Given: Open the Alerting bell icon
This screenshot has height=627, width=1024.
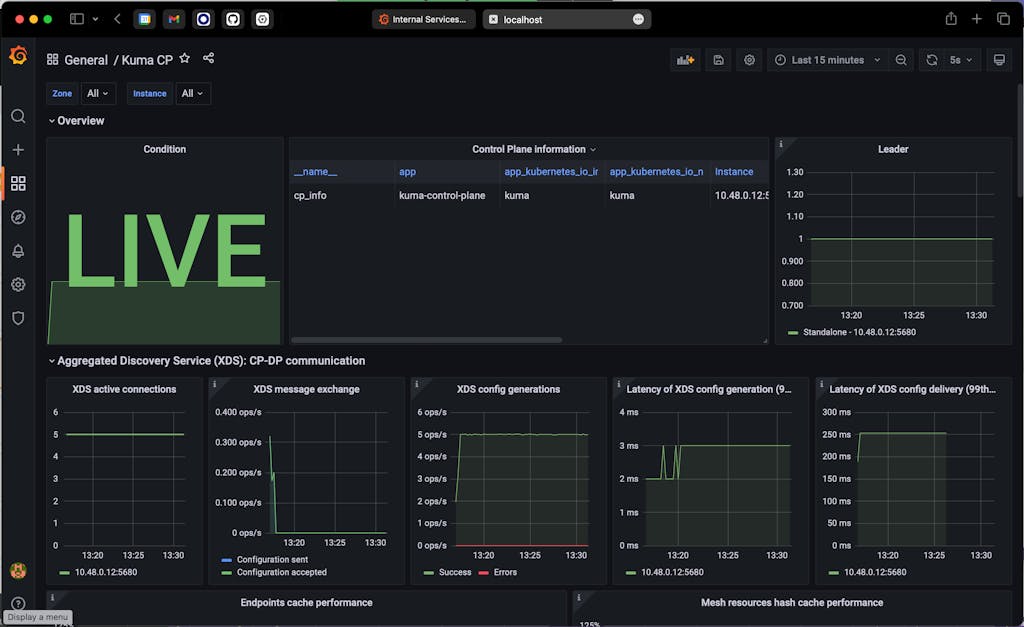Looking at the screenshot, I should pos(18,251).
